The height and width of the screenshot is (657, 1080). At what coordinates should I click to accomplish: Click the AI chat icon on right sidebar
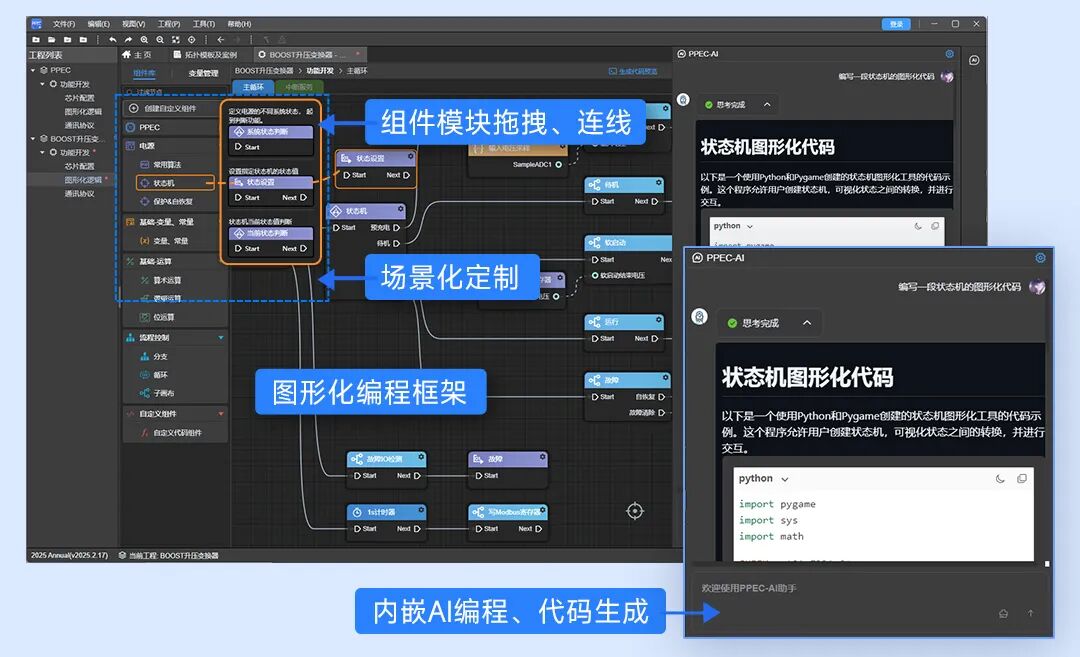[x=974, y=60]
